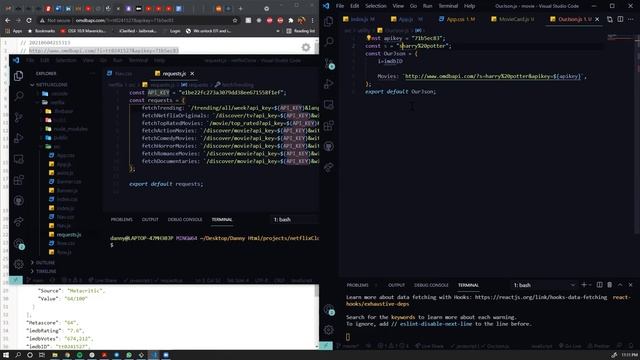The height and width of the screenshot is (360, 640).
Task: Open Windows taskbar search
Action: click(18, 355)
